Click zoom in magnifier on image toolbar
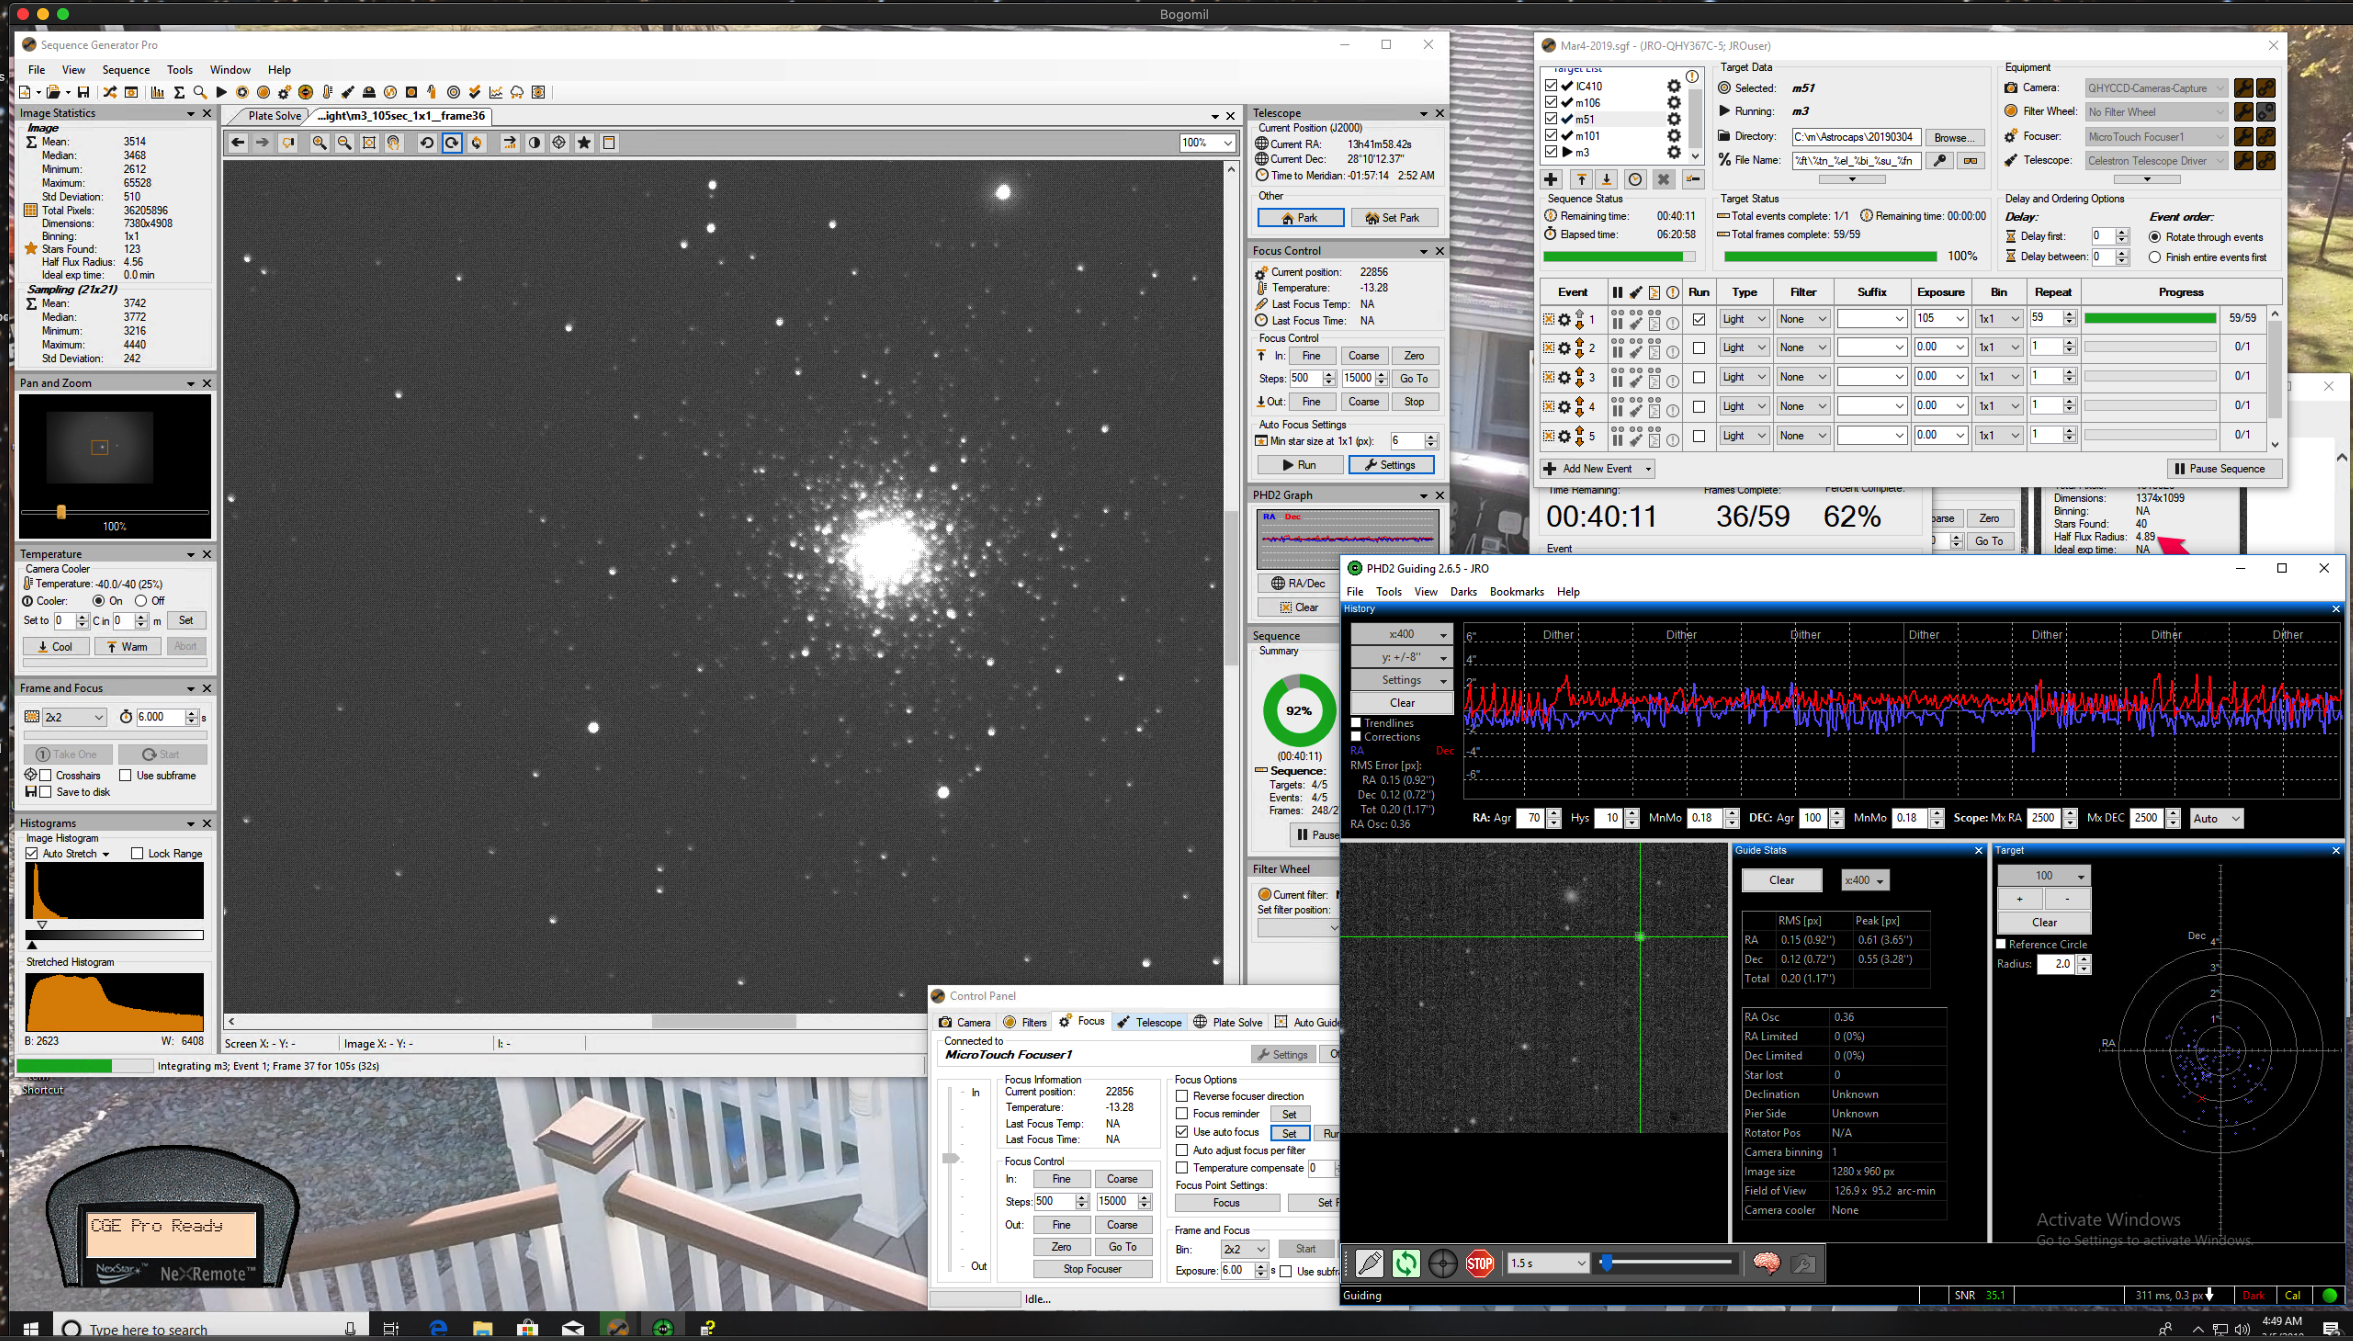Viewport: 2353px width, 1341px height. 319,143
